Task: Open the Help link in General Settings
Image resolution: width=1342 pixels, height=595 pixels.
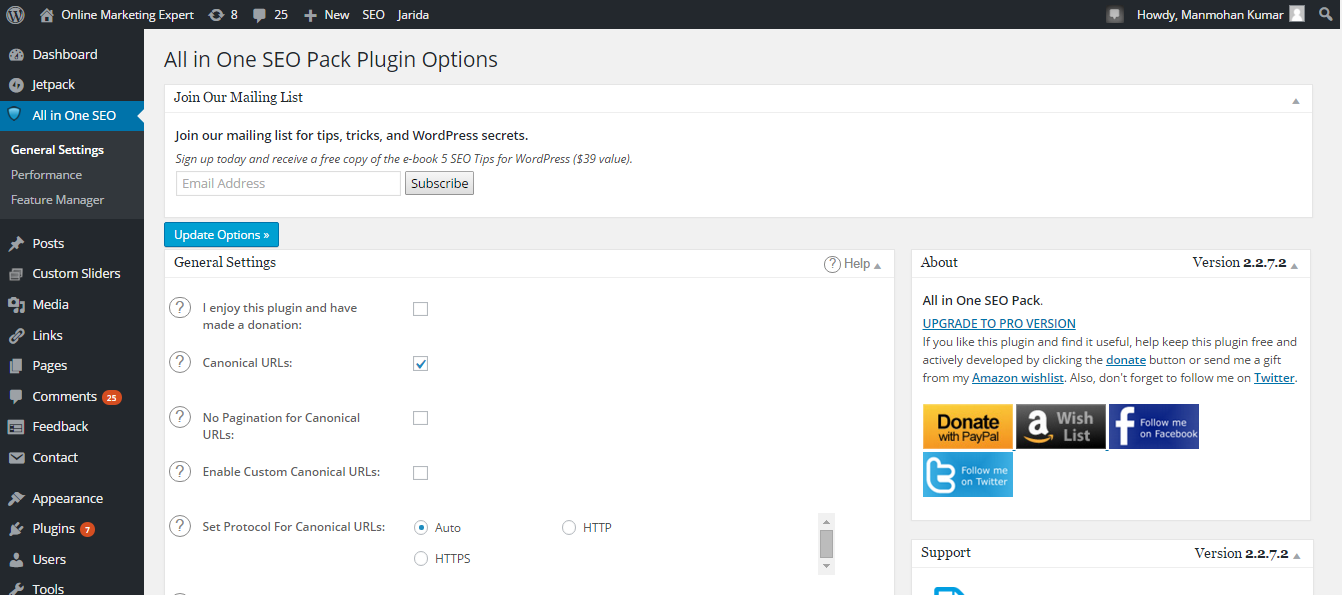Action: pyautogui.click(x=846, y=264)
